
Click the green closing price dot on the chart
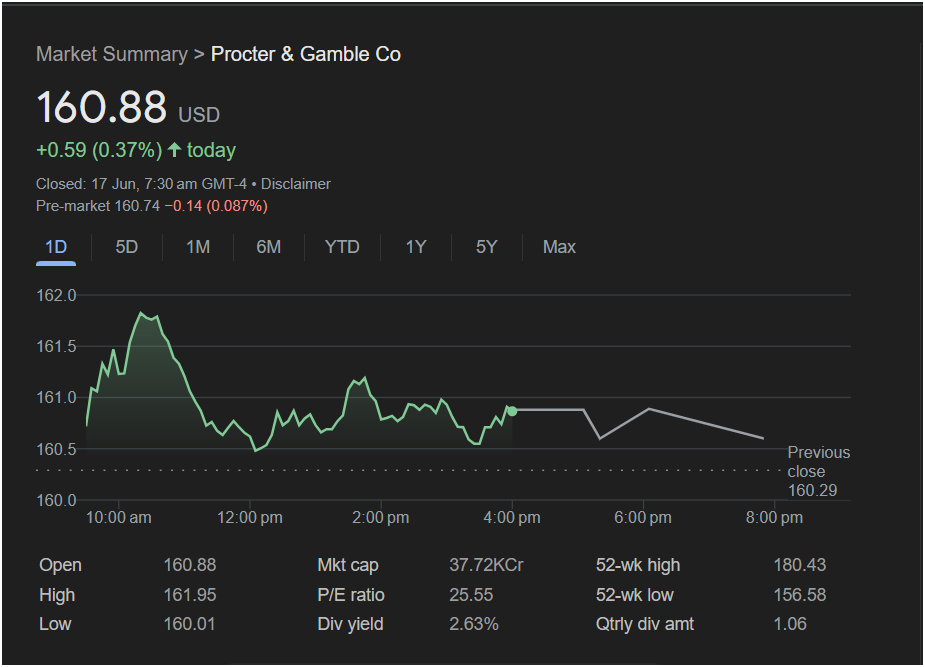tap(512, 411)
